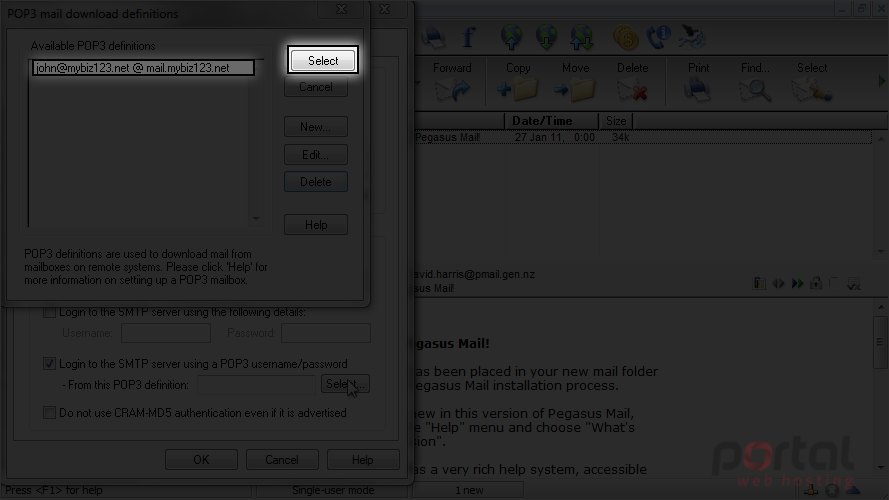Click Cancel in the SMTP settings dialog
The width and height of the screenshot is (889, 500).
(x=282, y=460)
